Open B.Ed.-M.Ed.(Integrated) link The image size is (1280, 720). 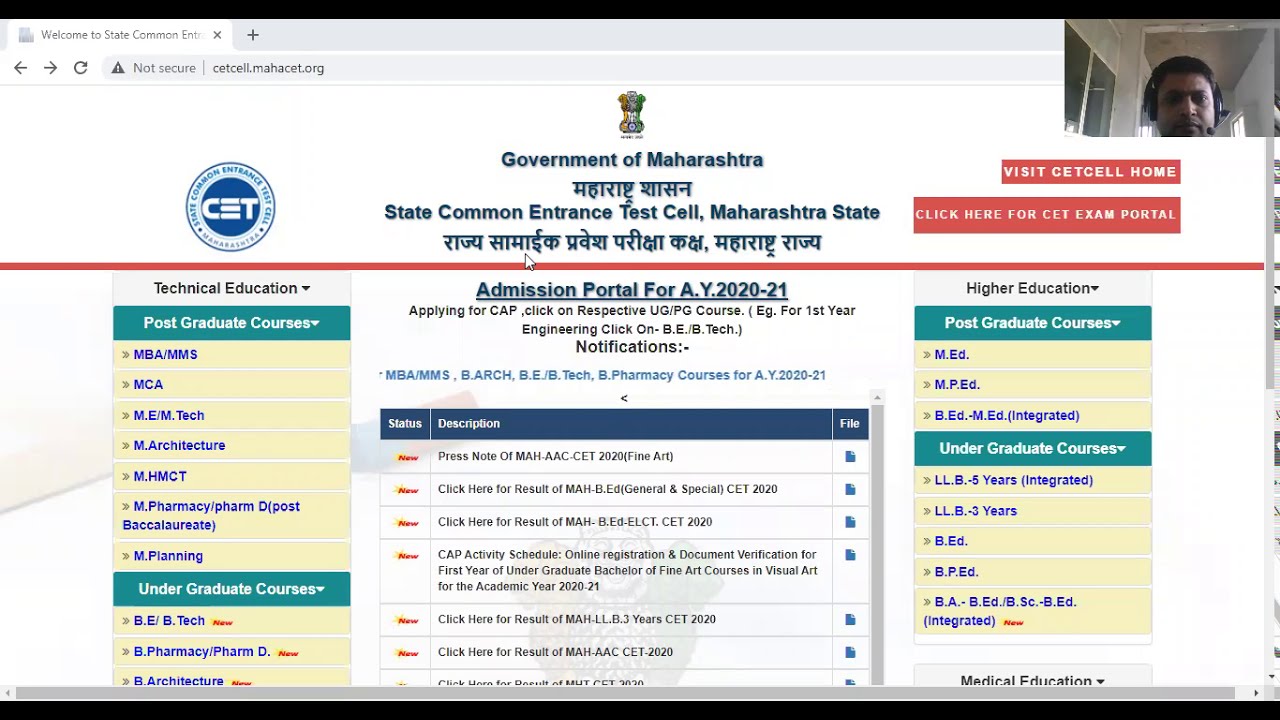1007,416
